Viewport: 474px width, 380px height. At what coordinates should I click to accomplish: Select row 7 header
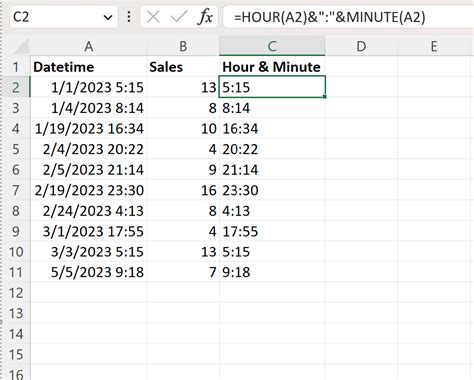tap(15, 190)
